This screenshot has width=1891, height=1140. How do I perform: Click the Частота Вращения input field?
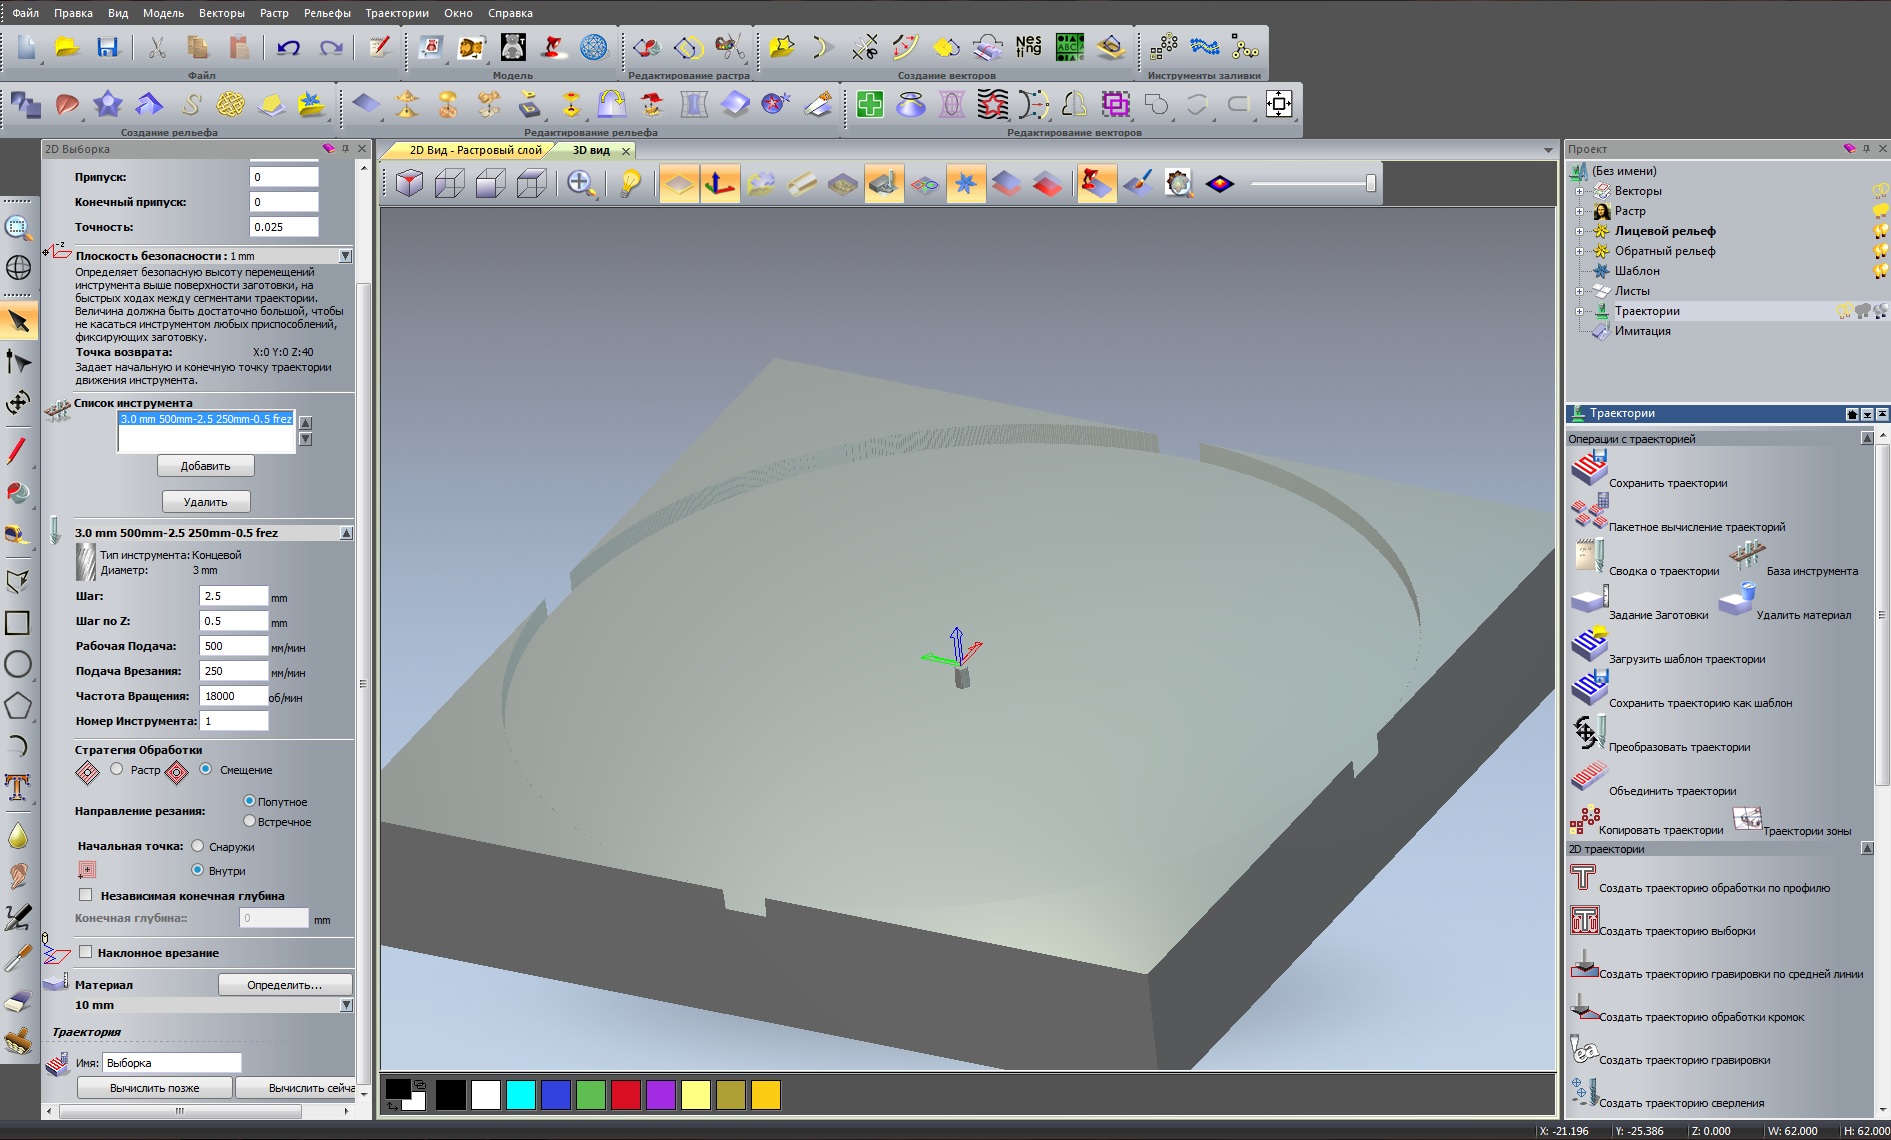pyautogui.click(x=234, y=696)
